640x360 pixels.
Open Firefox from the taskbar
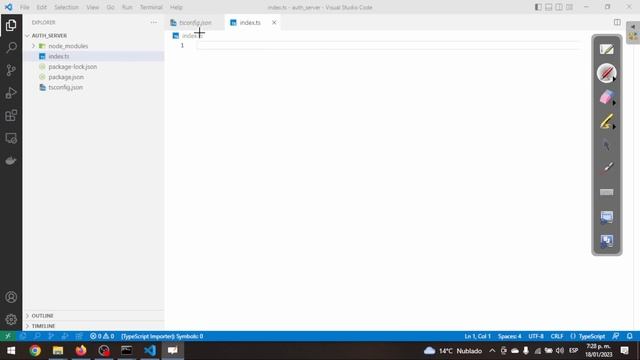tap(81, 351)
